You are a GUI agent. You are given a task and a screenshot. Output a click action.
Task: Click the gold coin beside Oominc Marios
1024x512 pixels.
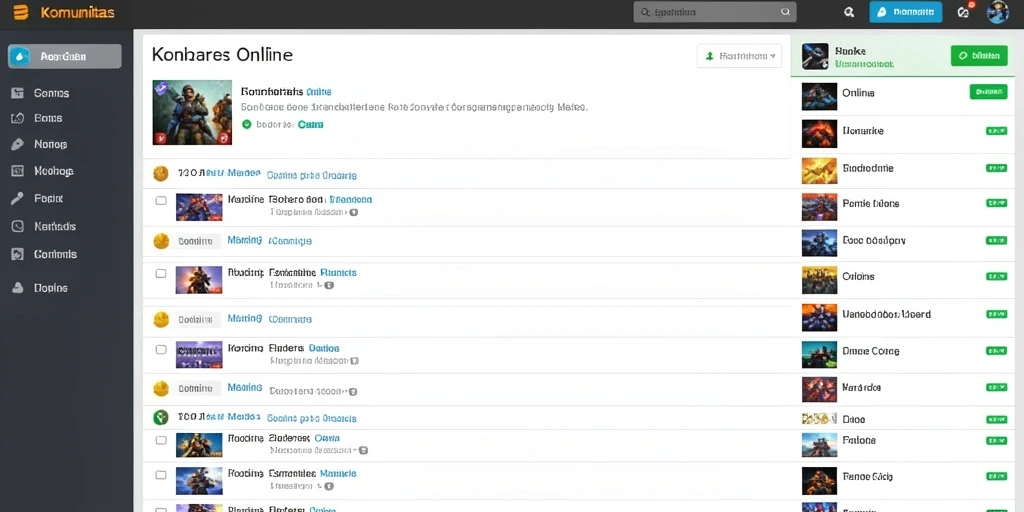161,389
